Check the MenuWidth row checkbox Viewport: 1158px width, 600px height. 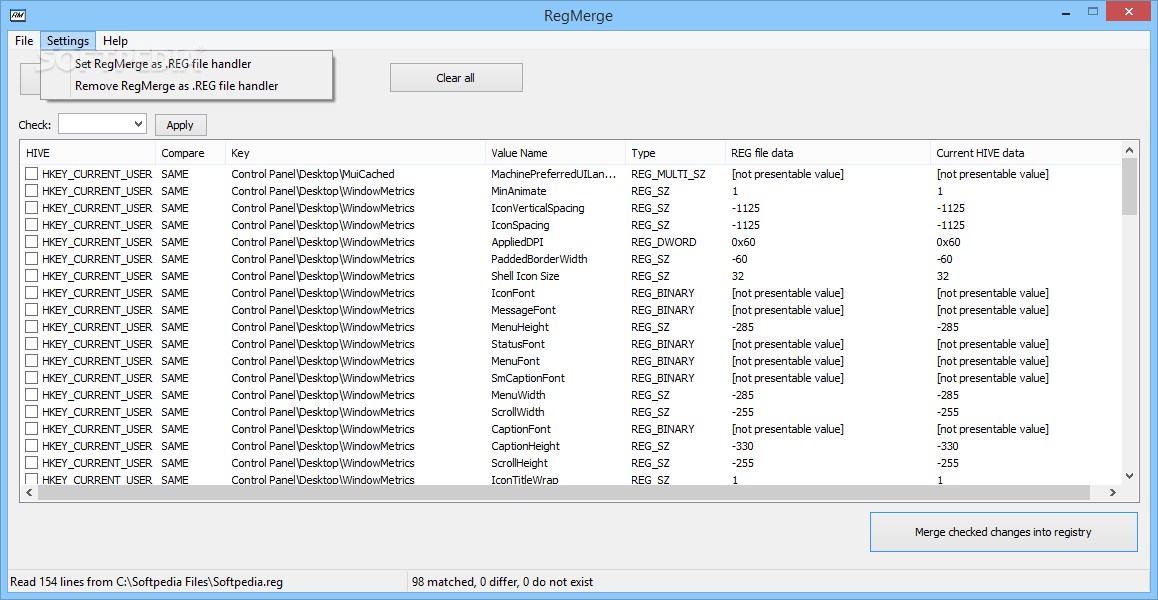pyautogui.click(x=32, y=395)
